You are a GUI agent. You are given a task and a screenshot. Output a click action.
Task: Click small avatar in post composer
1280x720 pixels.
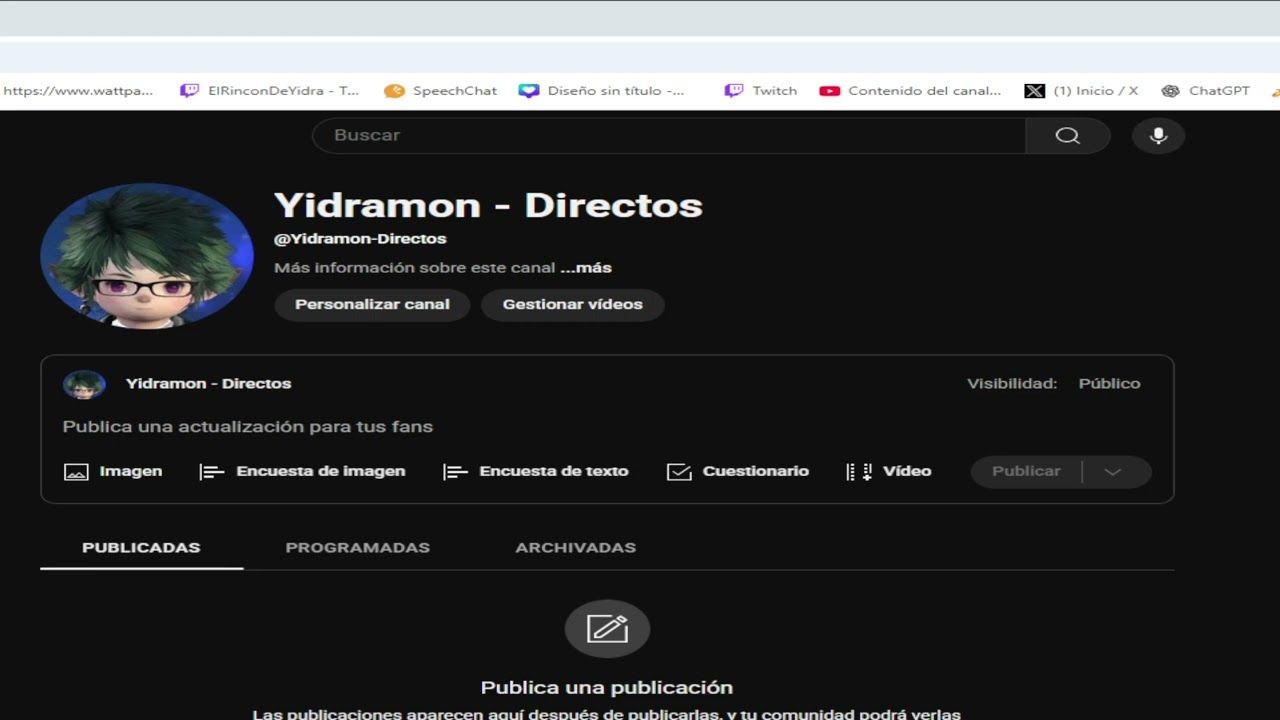coord(84,384)
